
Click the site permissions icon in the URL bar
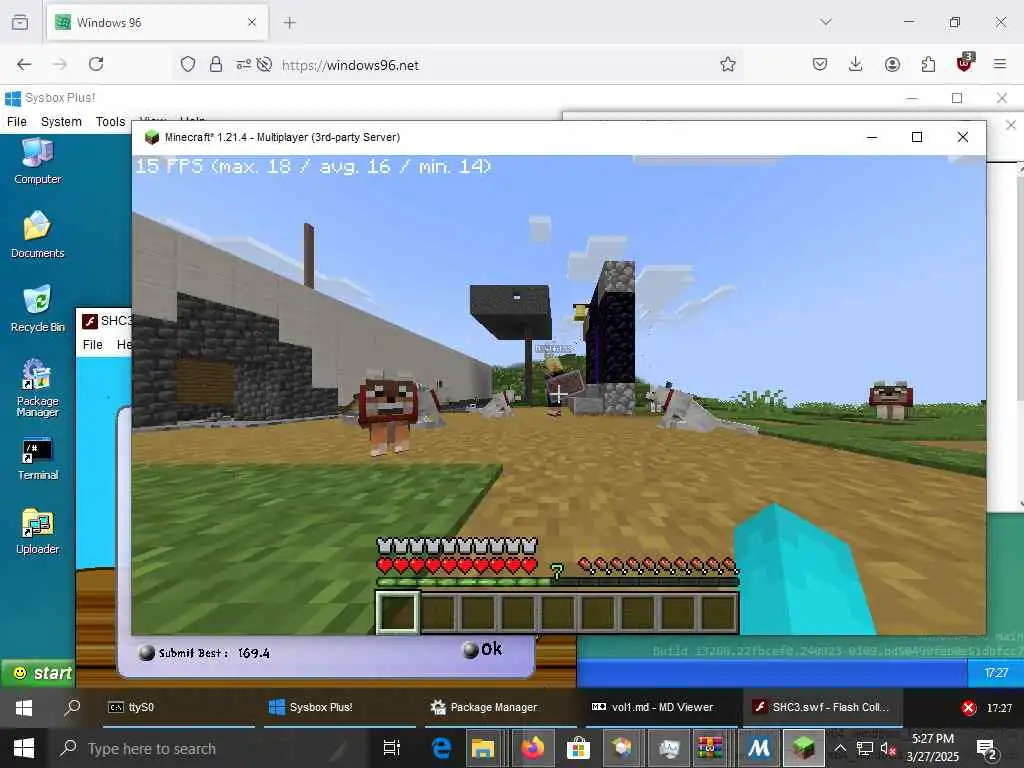[x=243, y=64]
